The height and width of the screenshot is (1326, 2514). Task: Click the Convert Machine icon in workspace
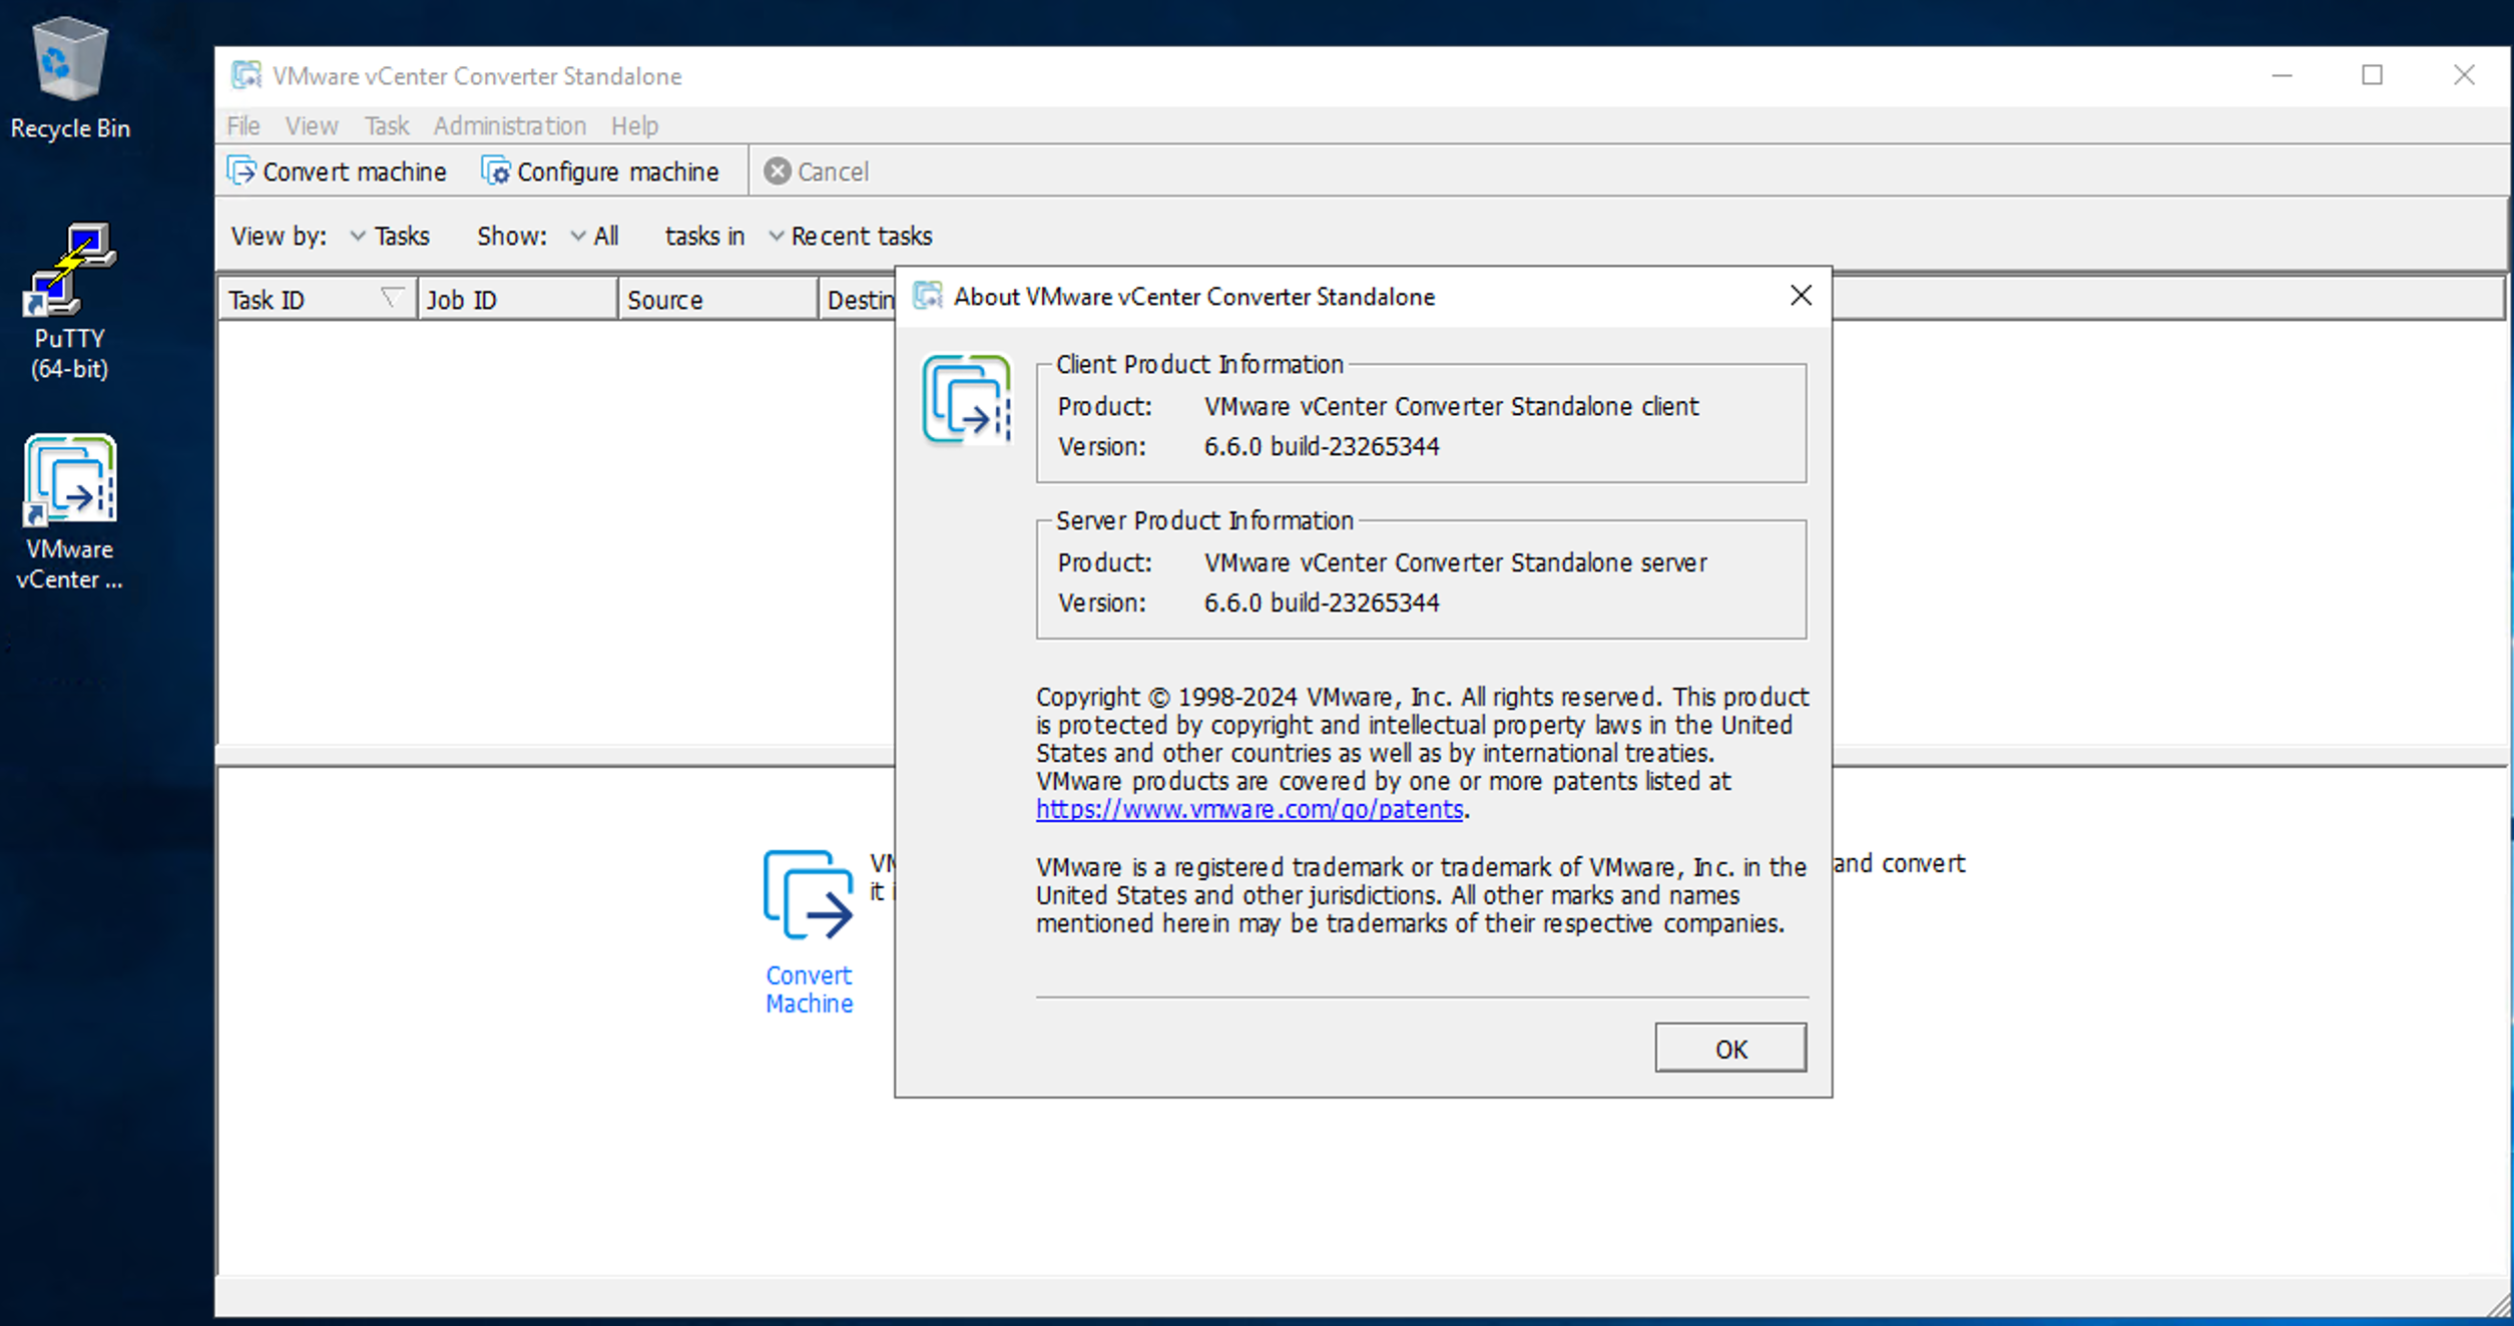pyautogui.click(x=808, y=893)
